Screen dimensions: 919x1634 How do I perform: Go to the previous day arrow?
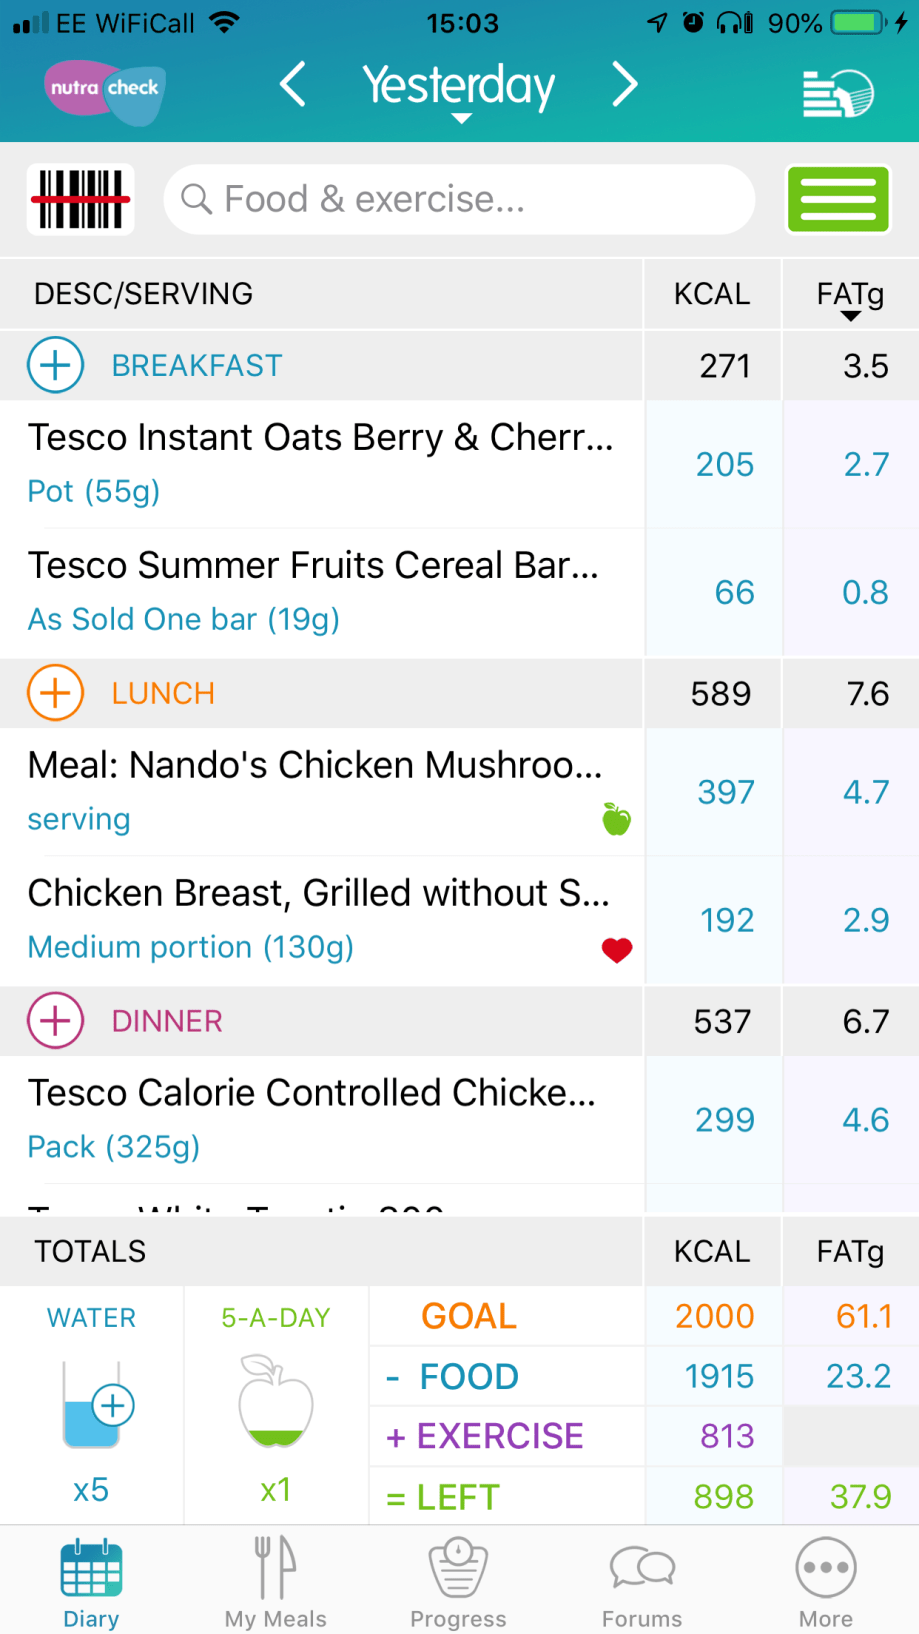coord(292,85)
